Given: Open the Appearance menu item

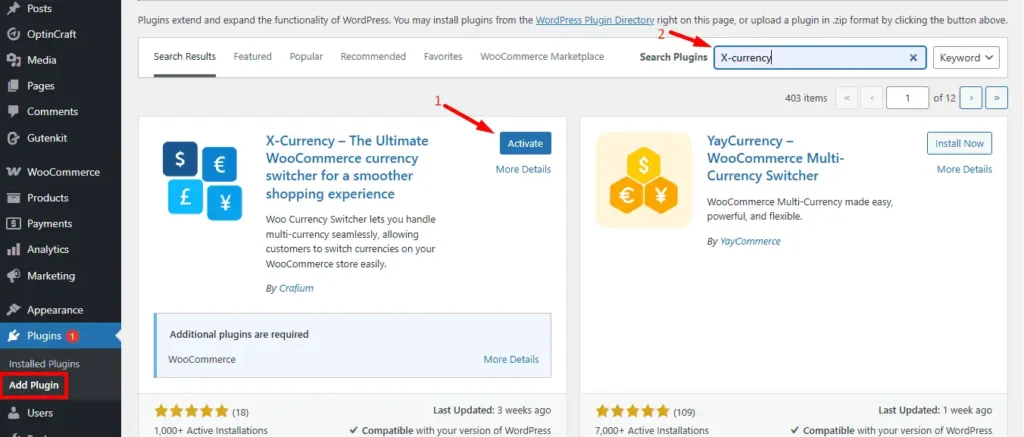Looking at the screenshot, I should (60, 310).
